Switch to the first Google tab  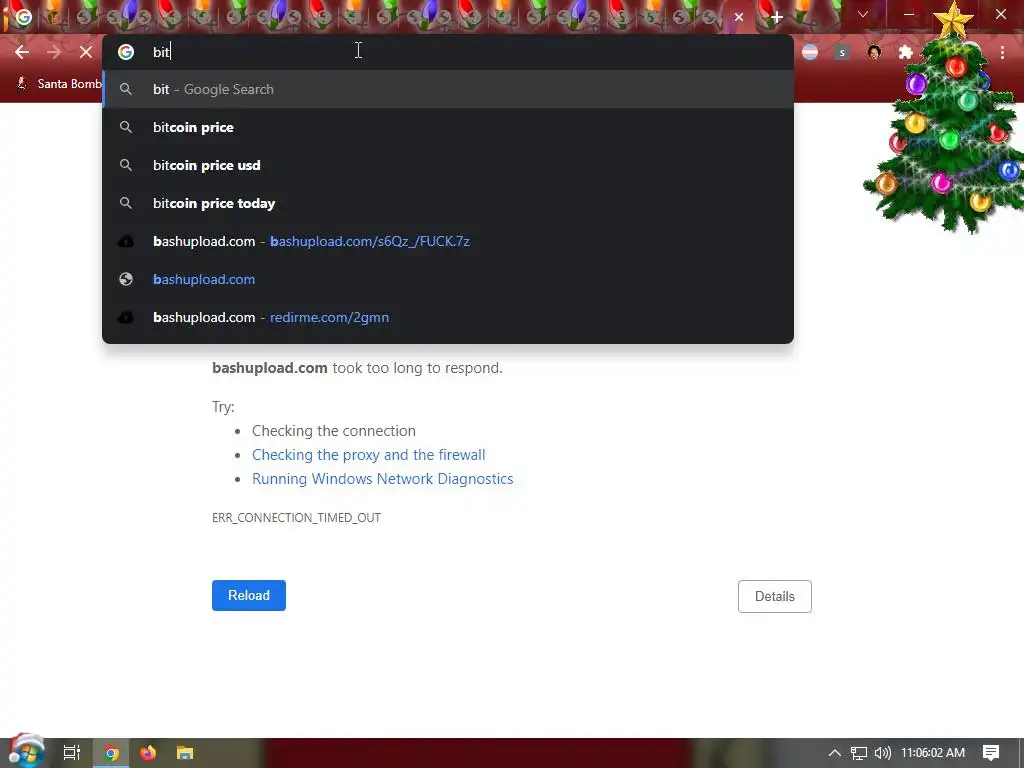[24, 18]
